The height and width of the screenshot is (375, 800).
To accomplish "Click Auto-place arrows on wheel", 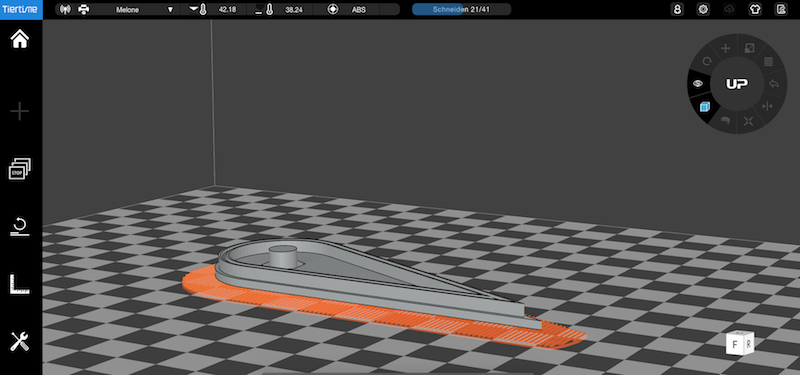I will (748, 120).
